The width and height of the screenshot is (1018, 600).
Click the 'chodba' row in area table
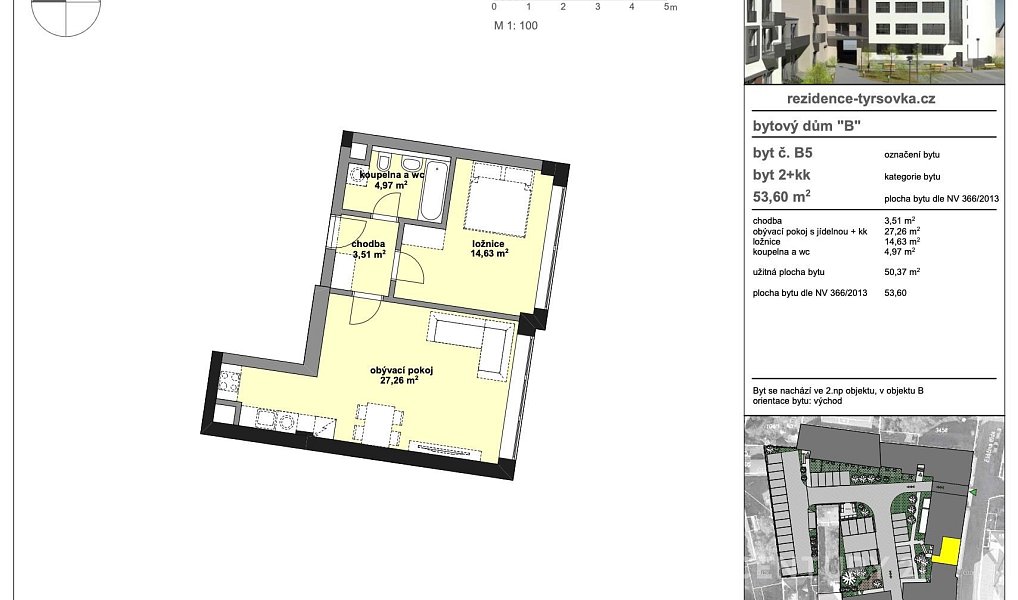click(834, 221)
